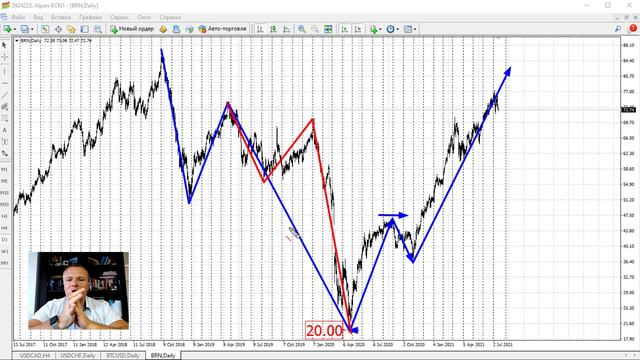This screenshot has width=640, height=360.
Task: Toggle the Data Window crosshair icon
Action: 58,29
